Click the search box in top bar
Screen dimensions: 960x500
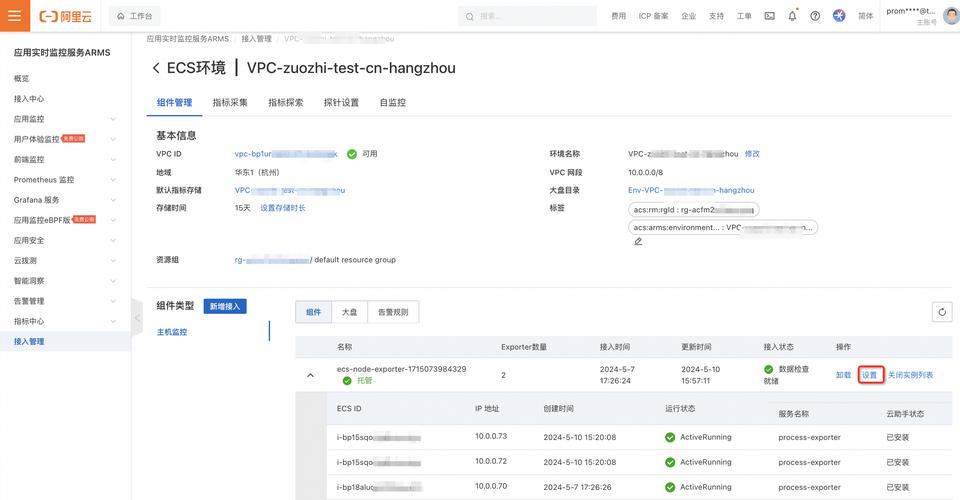[x=527, y=17]
